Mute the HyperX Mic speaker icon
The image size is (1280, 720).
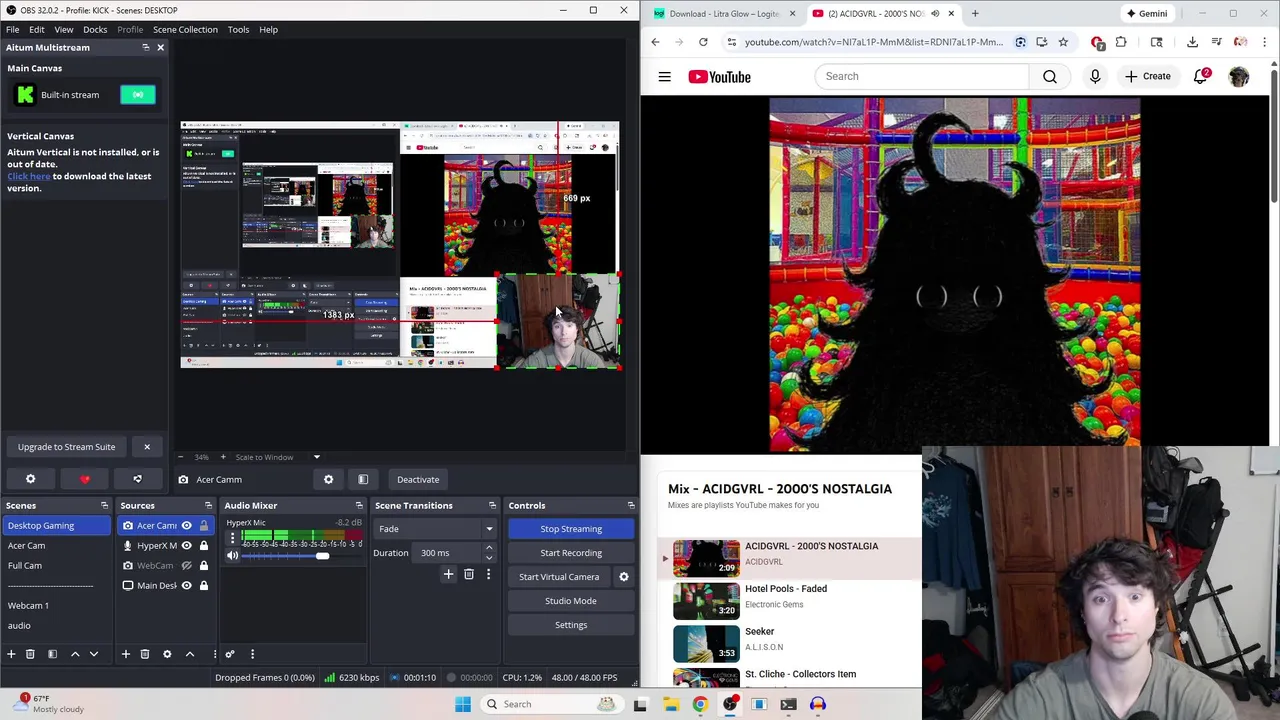tap(232, 556)
